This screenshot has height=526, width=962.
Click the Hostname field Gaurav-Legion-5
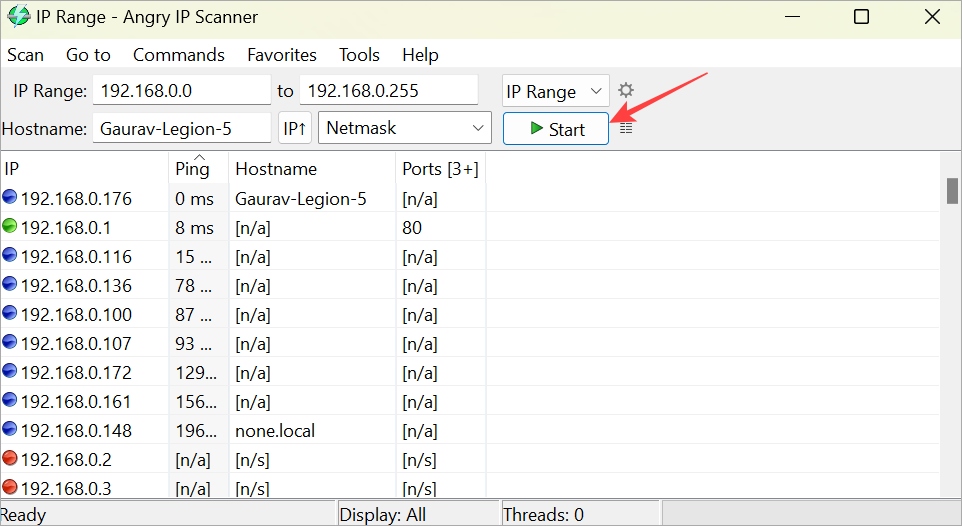point(182,128)
